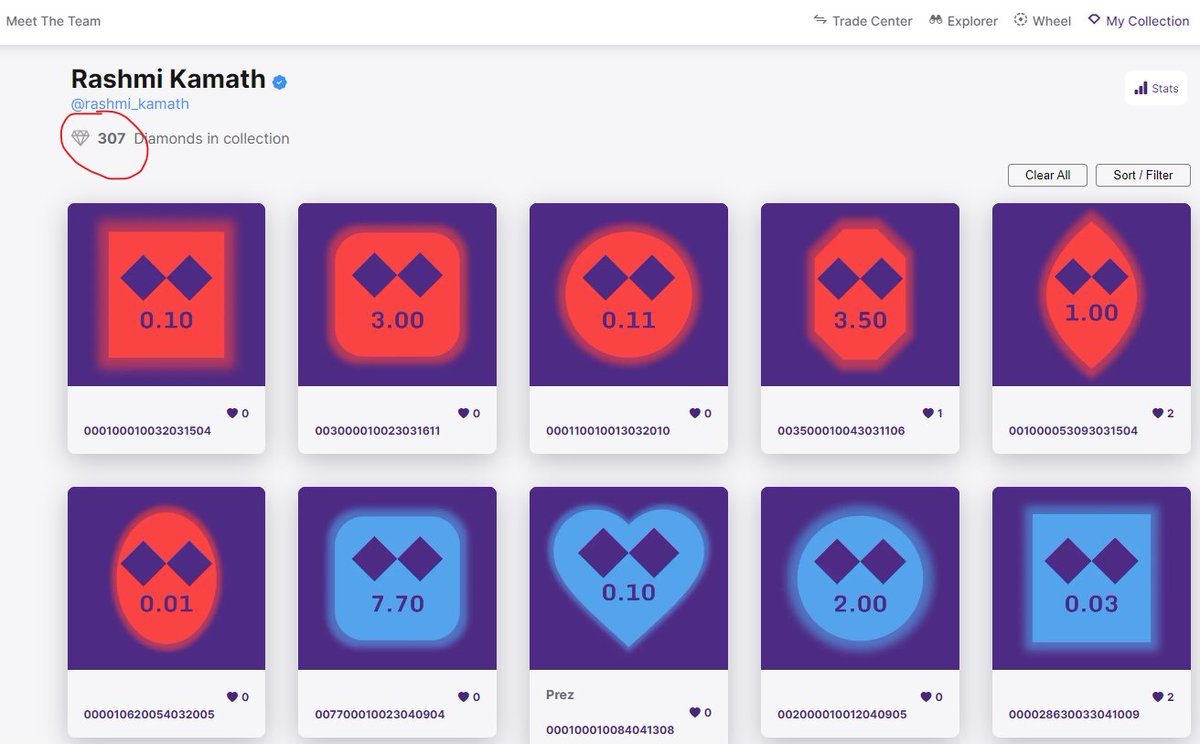The width and height of the screenshot is (1200, 744).
Task: Select ID text 003500010043031106
Action: [x=841, y=431]
